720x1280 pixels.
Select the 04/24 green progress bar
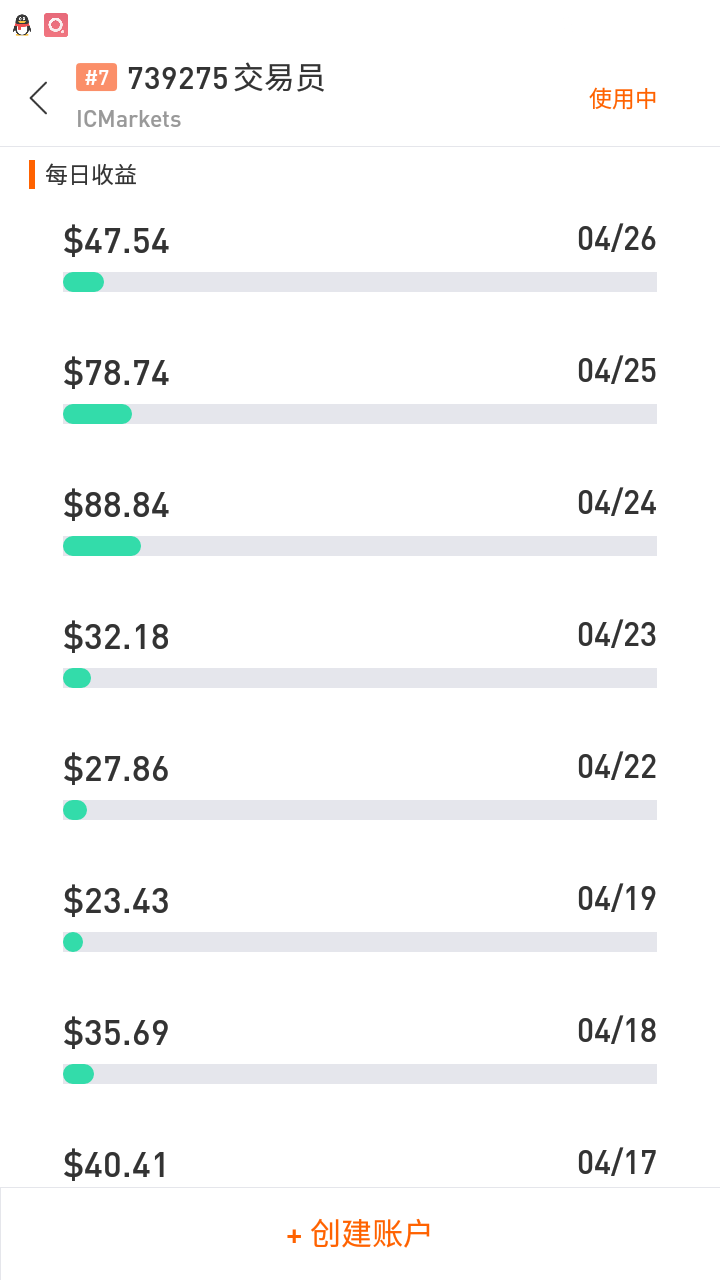[102, 546]
